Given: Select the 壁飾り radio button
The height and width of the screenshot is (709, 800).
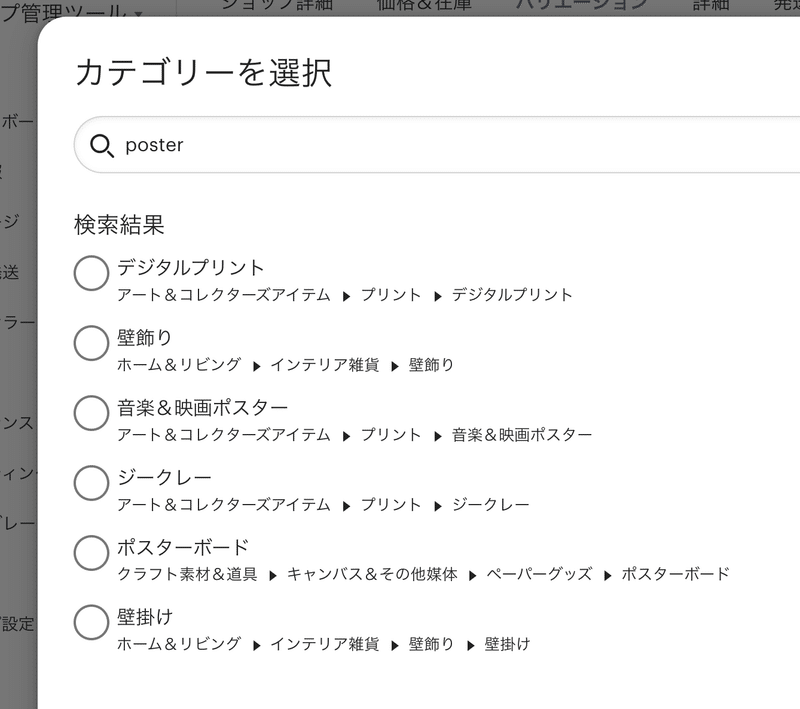Looking at the screenshot, I should tap(91, 343).
